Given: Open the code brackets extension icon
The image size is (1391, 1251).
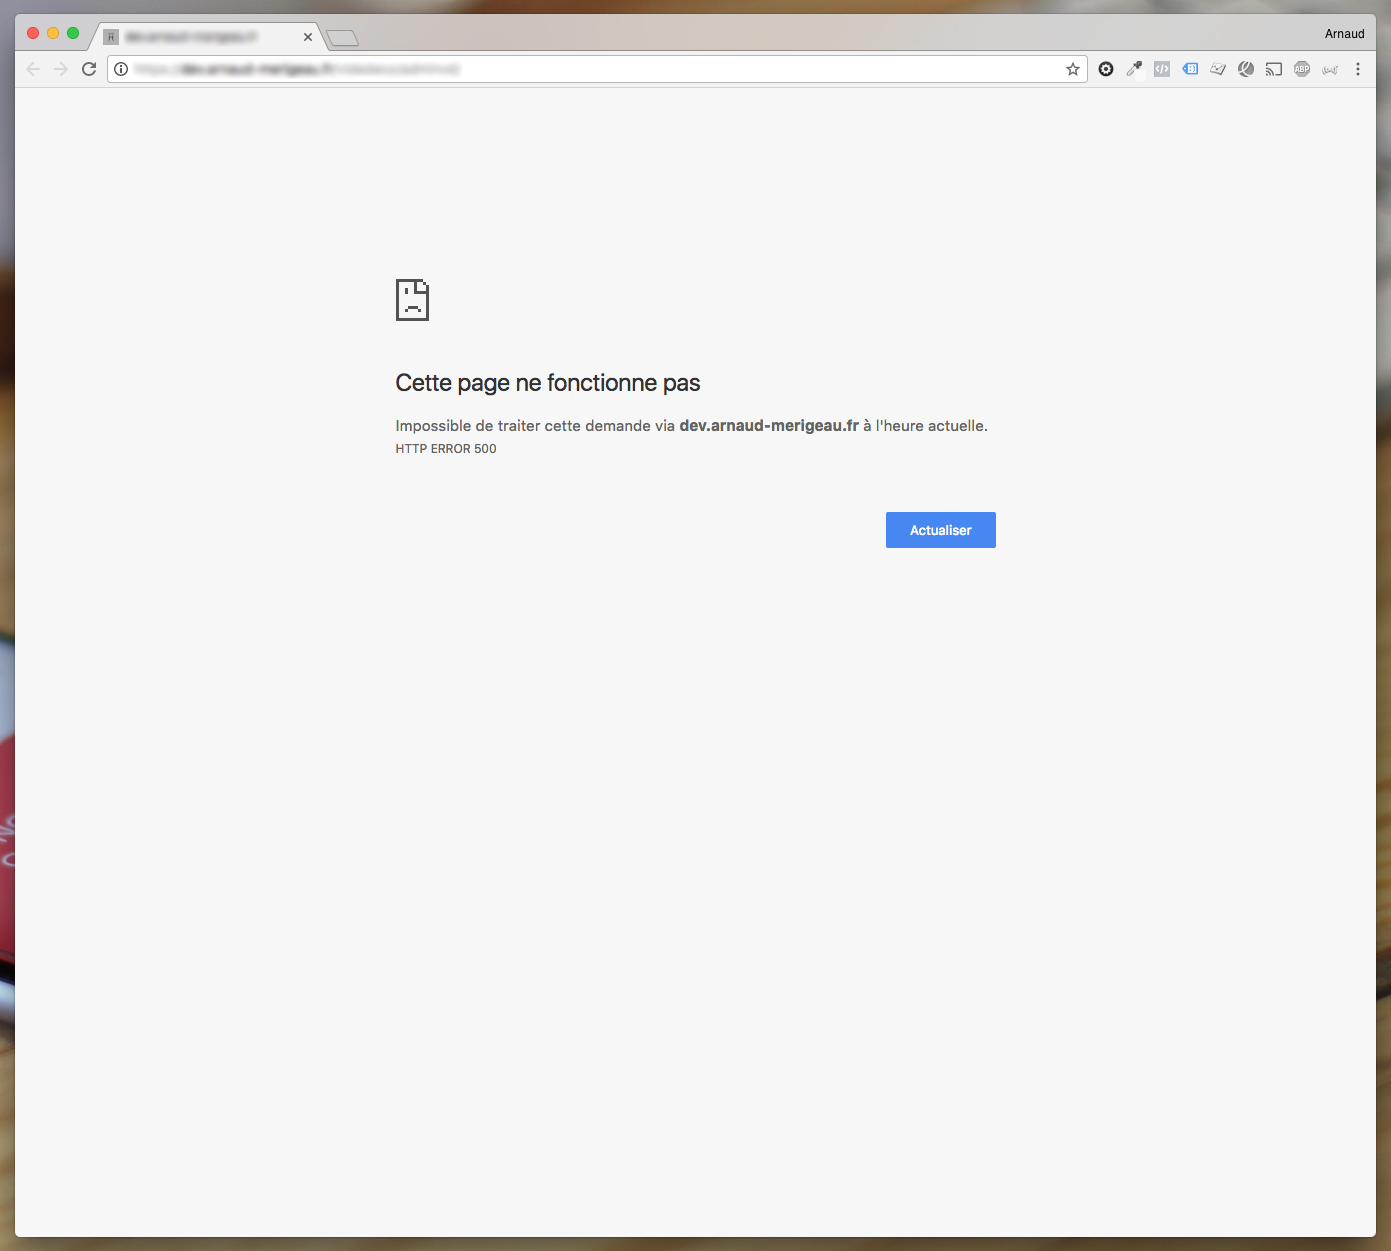Looking at the screenshot, I should point(1162,69).
